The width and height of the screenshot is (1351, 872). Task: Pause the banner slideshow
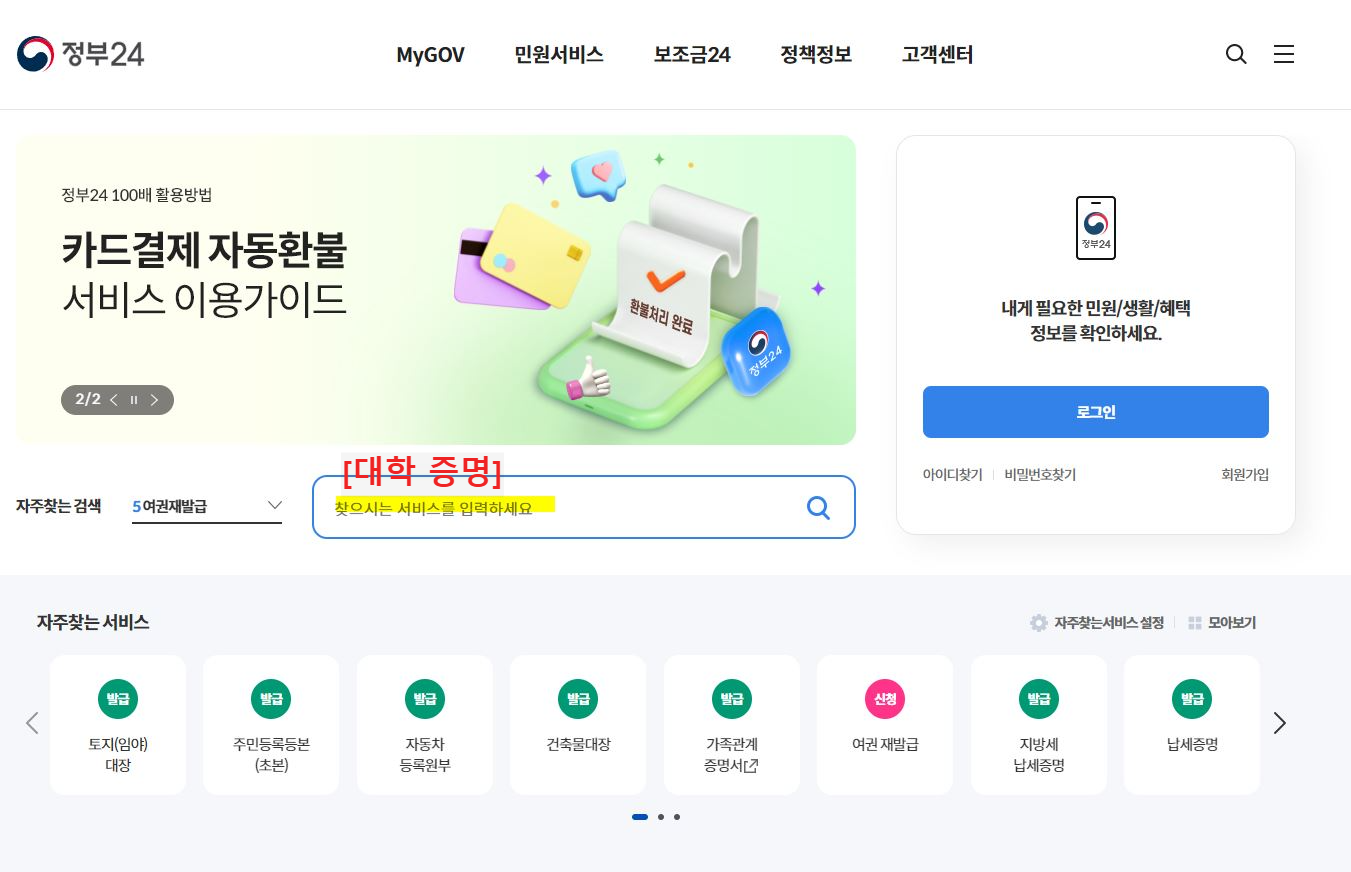134,400
